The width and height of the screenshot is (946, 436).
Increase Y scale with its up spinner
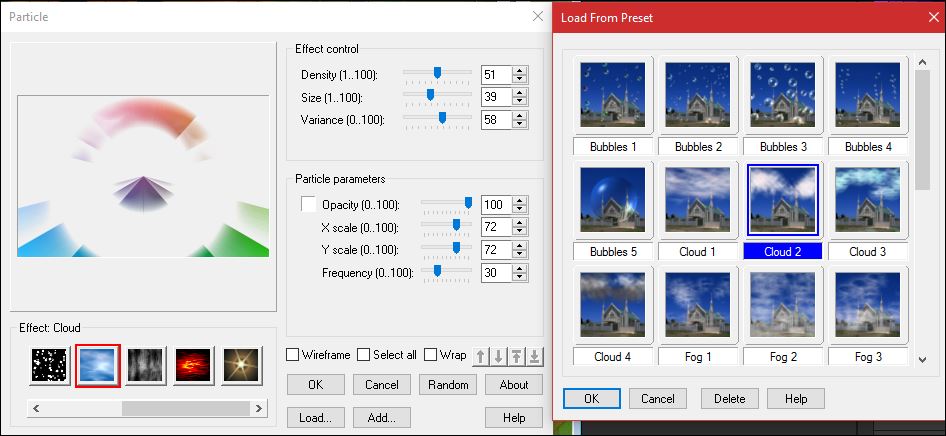pos(519,245)
